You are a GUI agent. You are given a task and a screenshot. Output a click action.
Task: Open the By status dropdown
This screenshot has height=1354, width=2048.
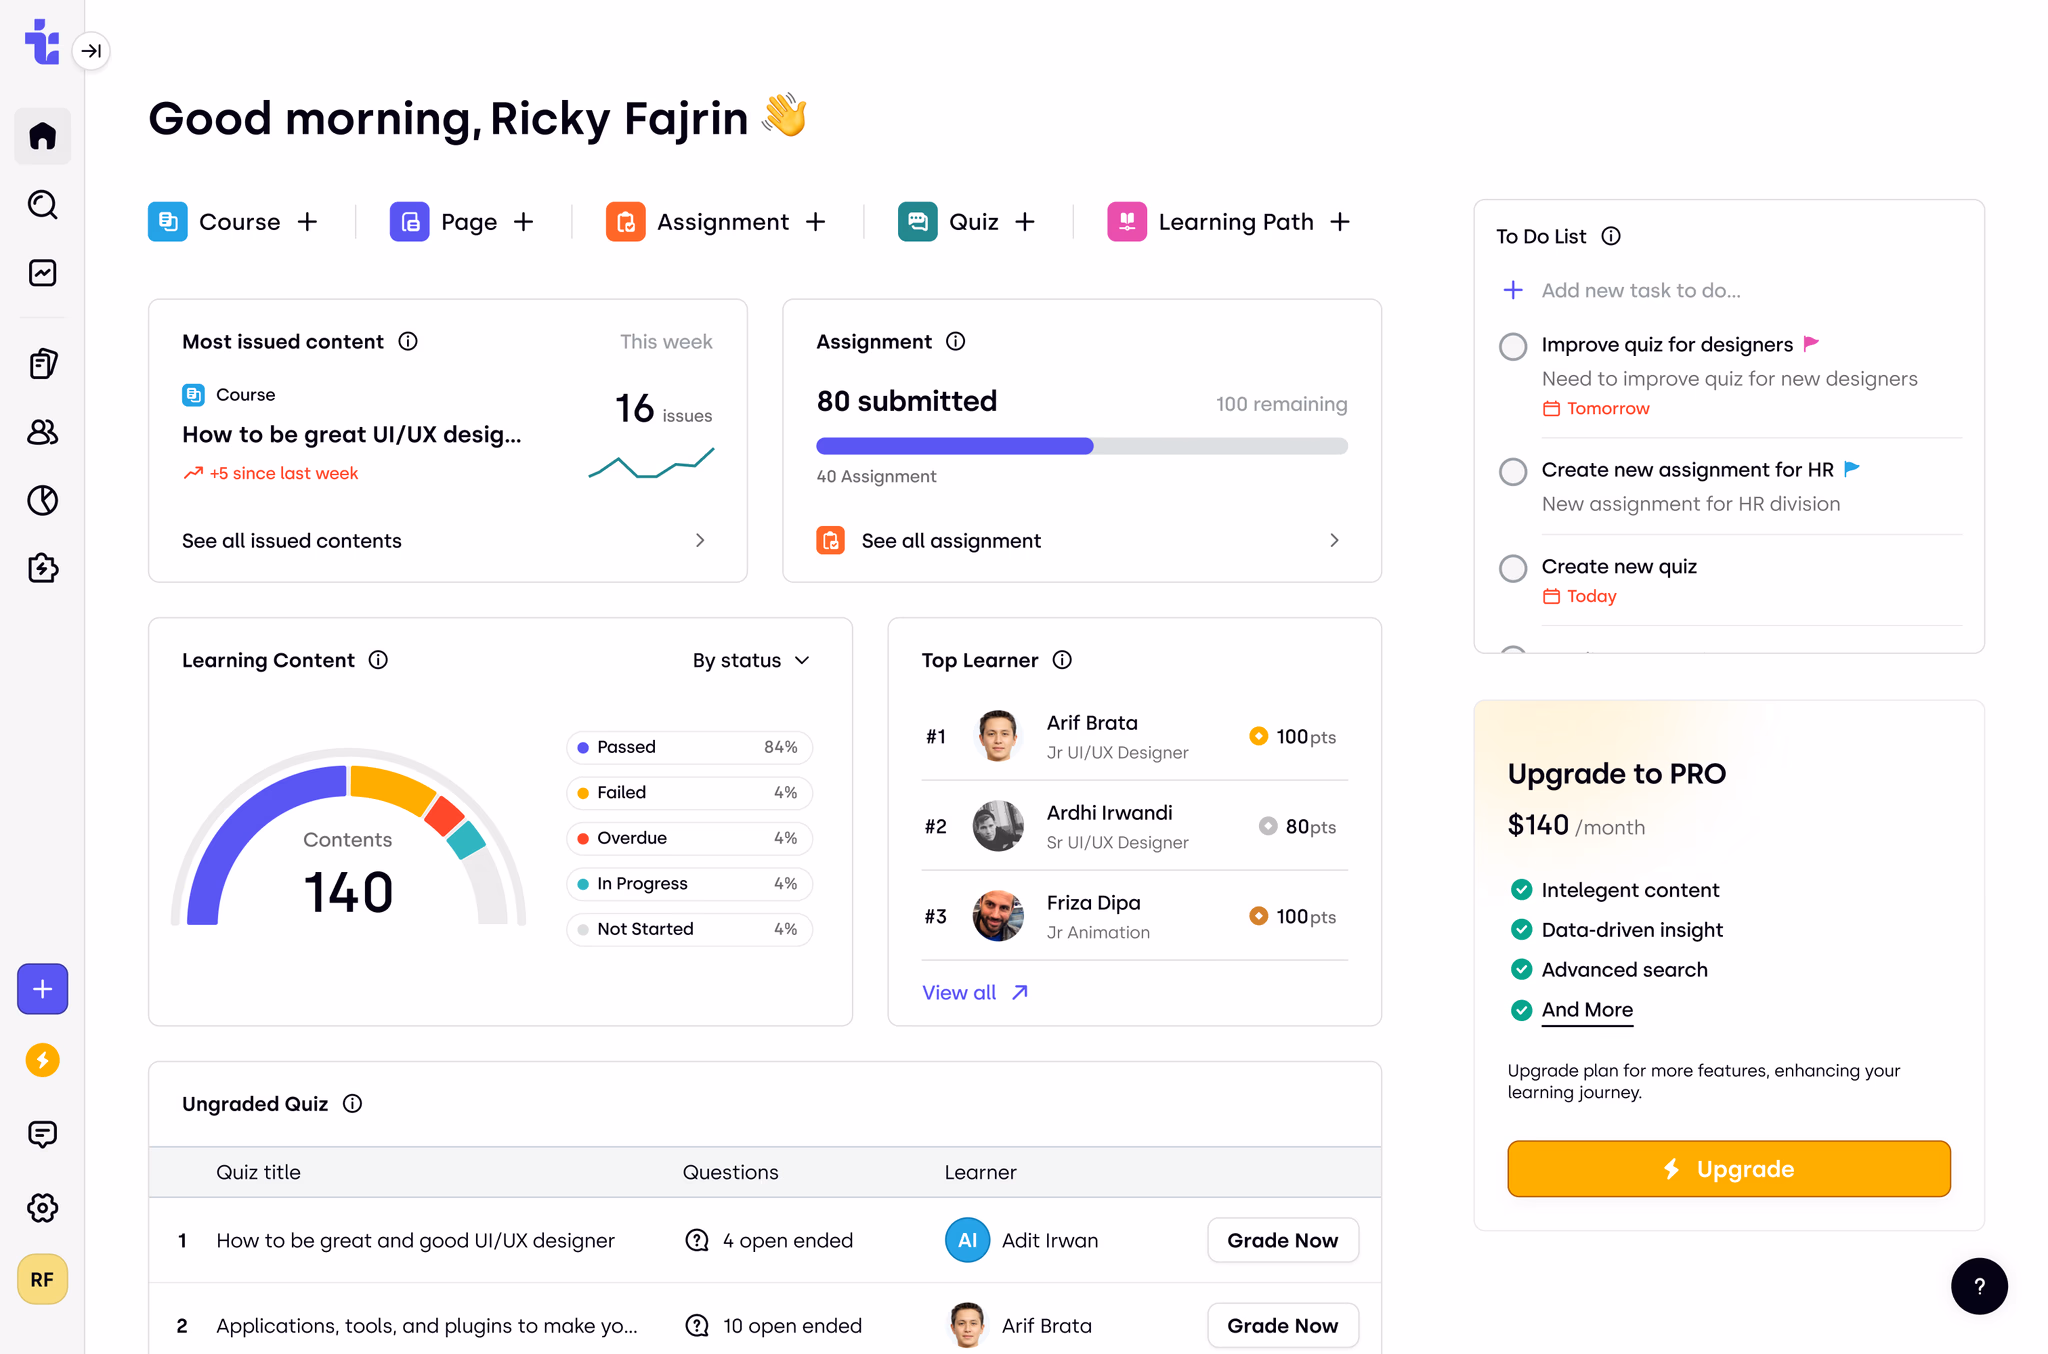[751, 660]
